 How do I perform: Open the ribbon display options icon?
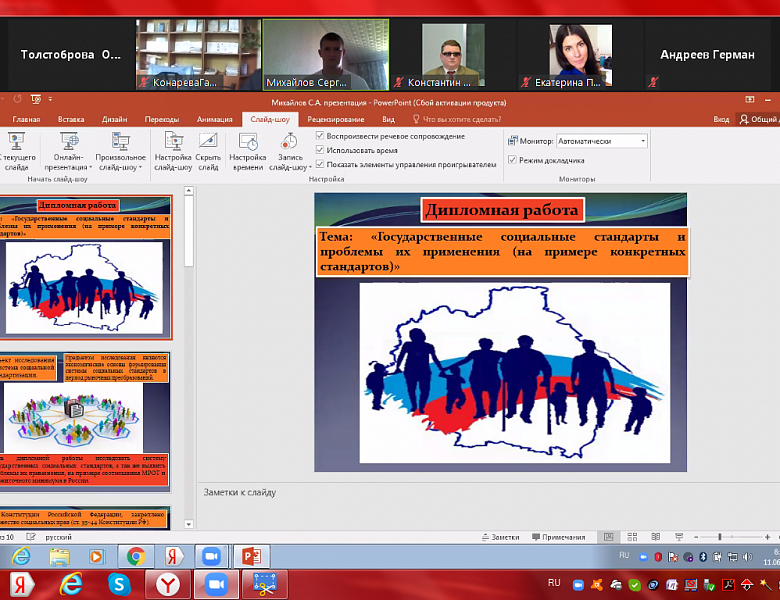[x=750, y=100]
